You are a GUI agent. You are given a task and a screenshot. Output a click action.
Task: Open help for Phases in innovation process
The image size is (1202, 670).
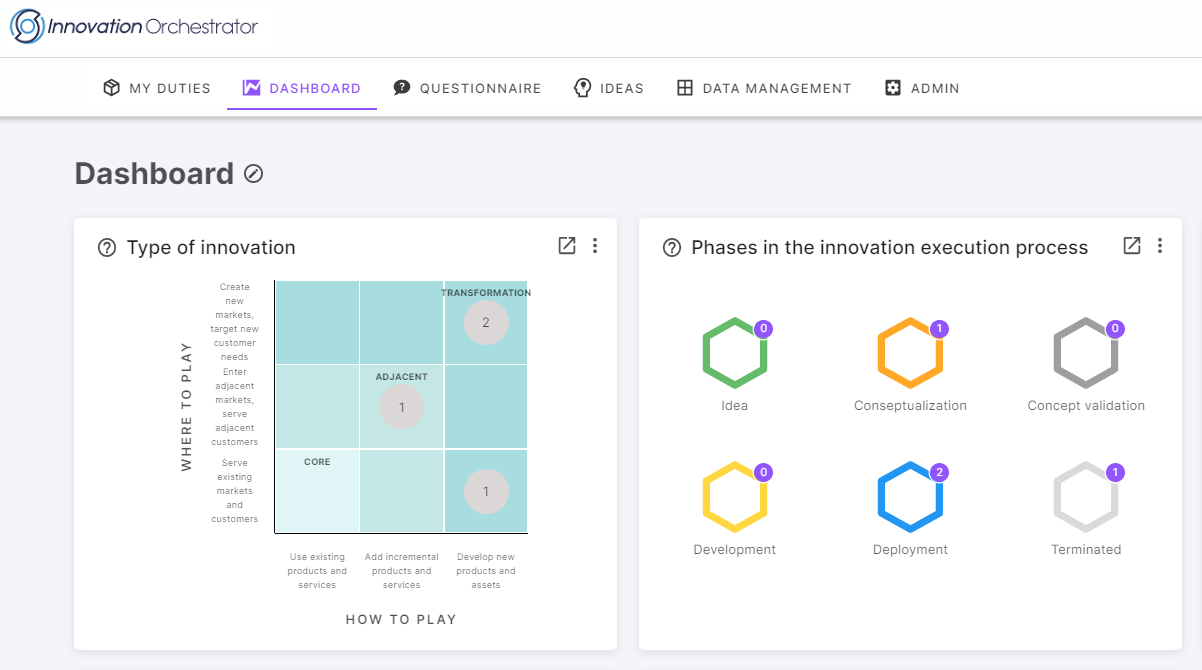(x=672, y=248)
